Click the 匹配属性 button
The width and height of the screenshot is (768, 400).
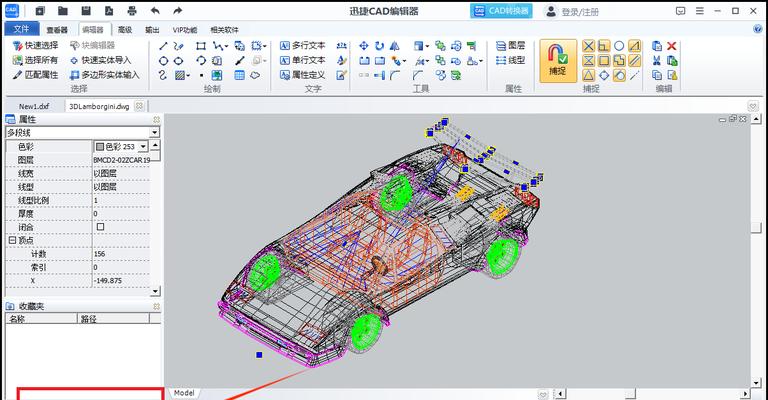click(x=35, y=75)
